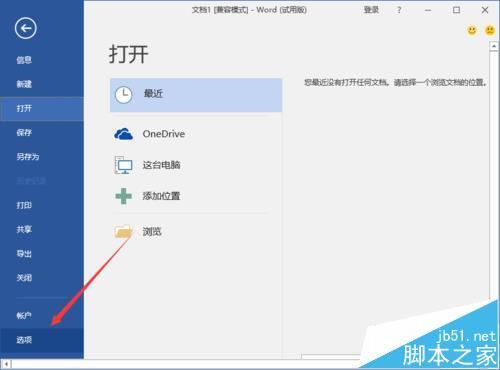
Task: Click the clock icon beside 最近
Action: click(x=124, y=95)
